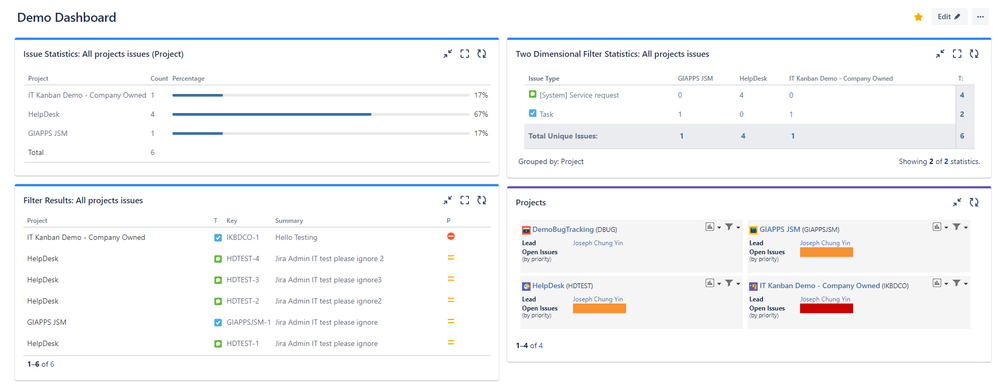The image size is (998, 389).
Task: Open the three-dots dashboard menu
Action: (980, 17)
